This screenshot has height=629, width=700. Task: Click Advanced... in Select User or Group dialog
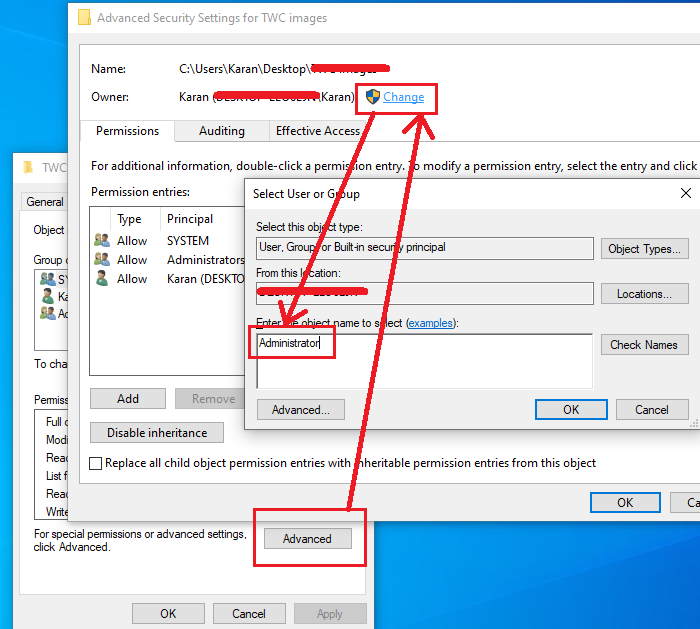301,410
